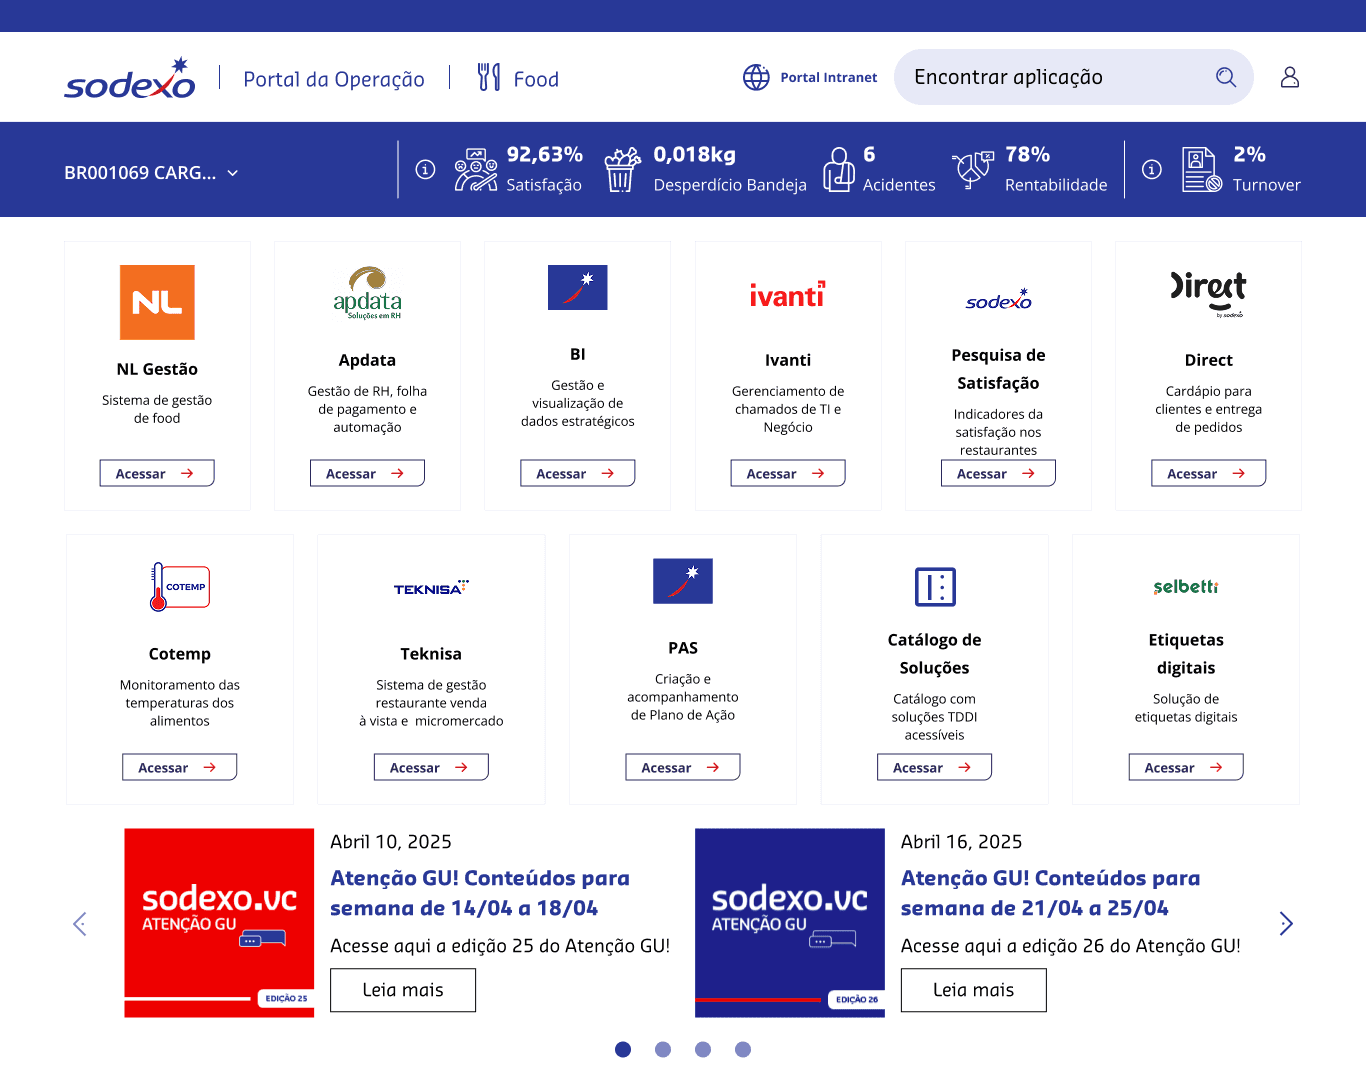Click the 92,63% Satisfação value
Image resolution: width=1366 pixels, height=1082 pixels.
pos(545,154)
